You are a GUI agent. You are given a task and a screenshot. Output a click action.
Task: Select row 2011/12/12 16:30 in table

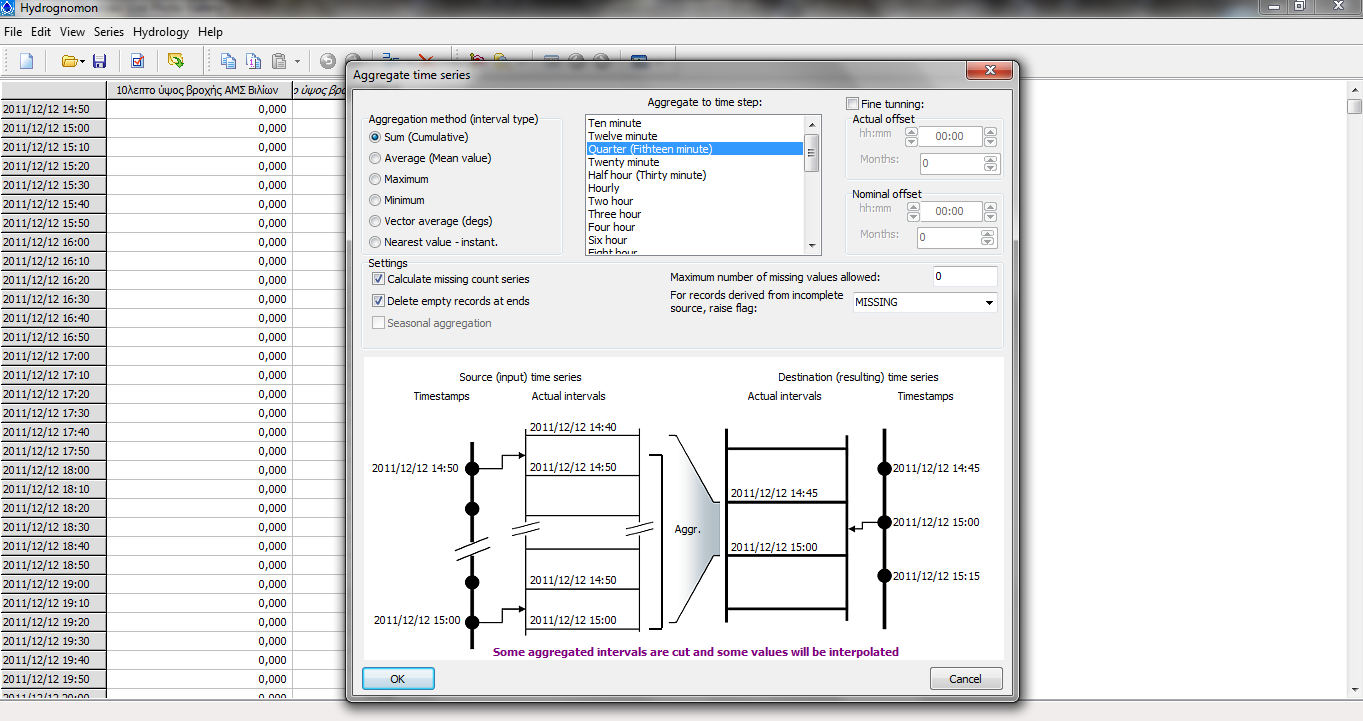tap(53, 299)
